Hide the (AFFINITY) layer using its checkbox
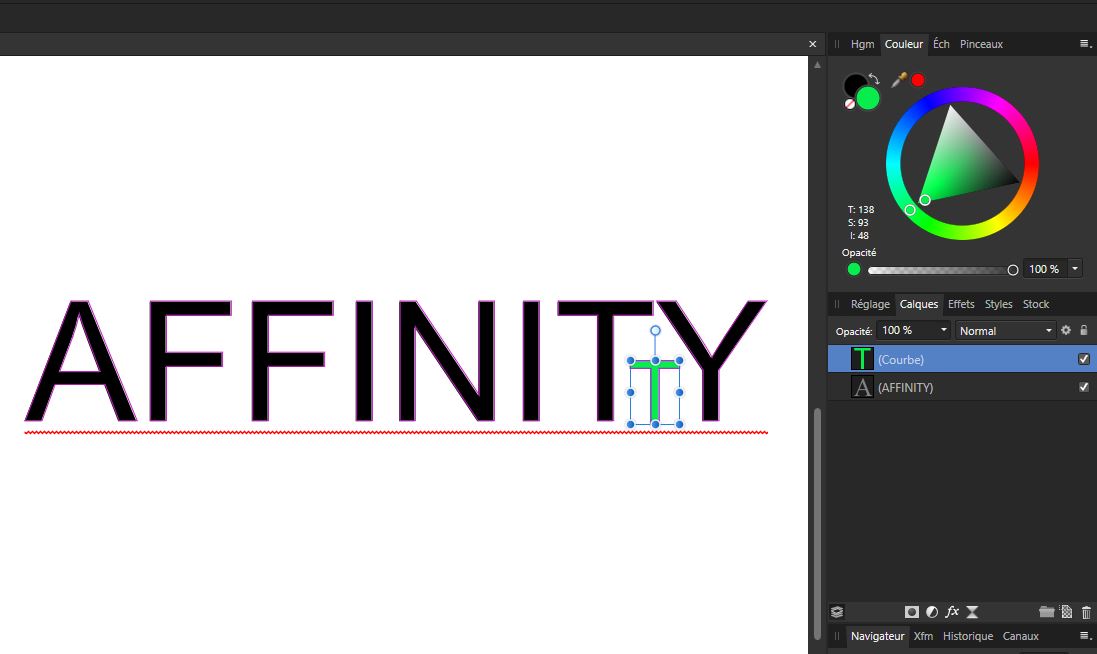 tap(1084, 387)
